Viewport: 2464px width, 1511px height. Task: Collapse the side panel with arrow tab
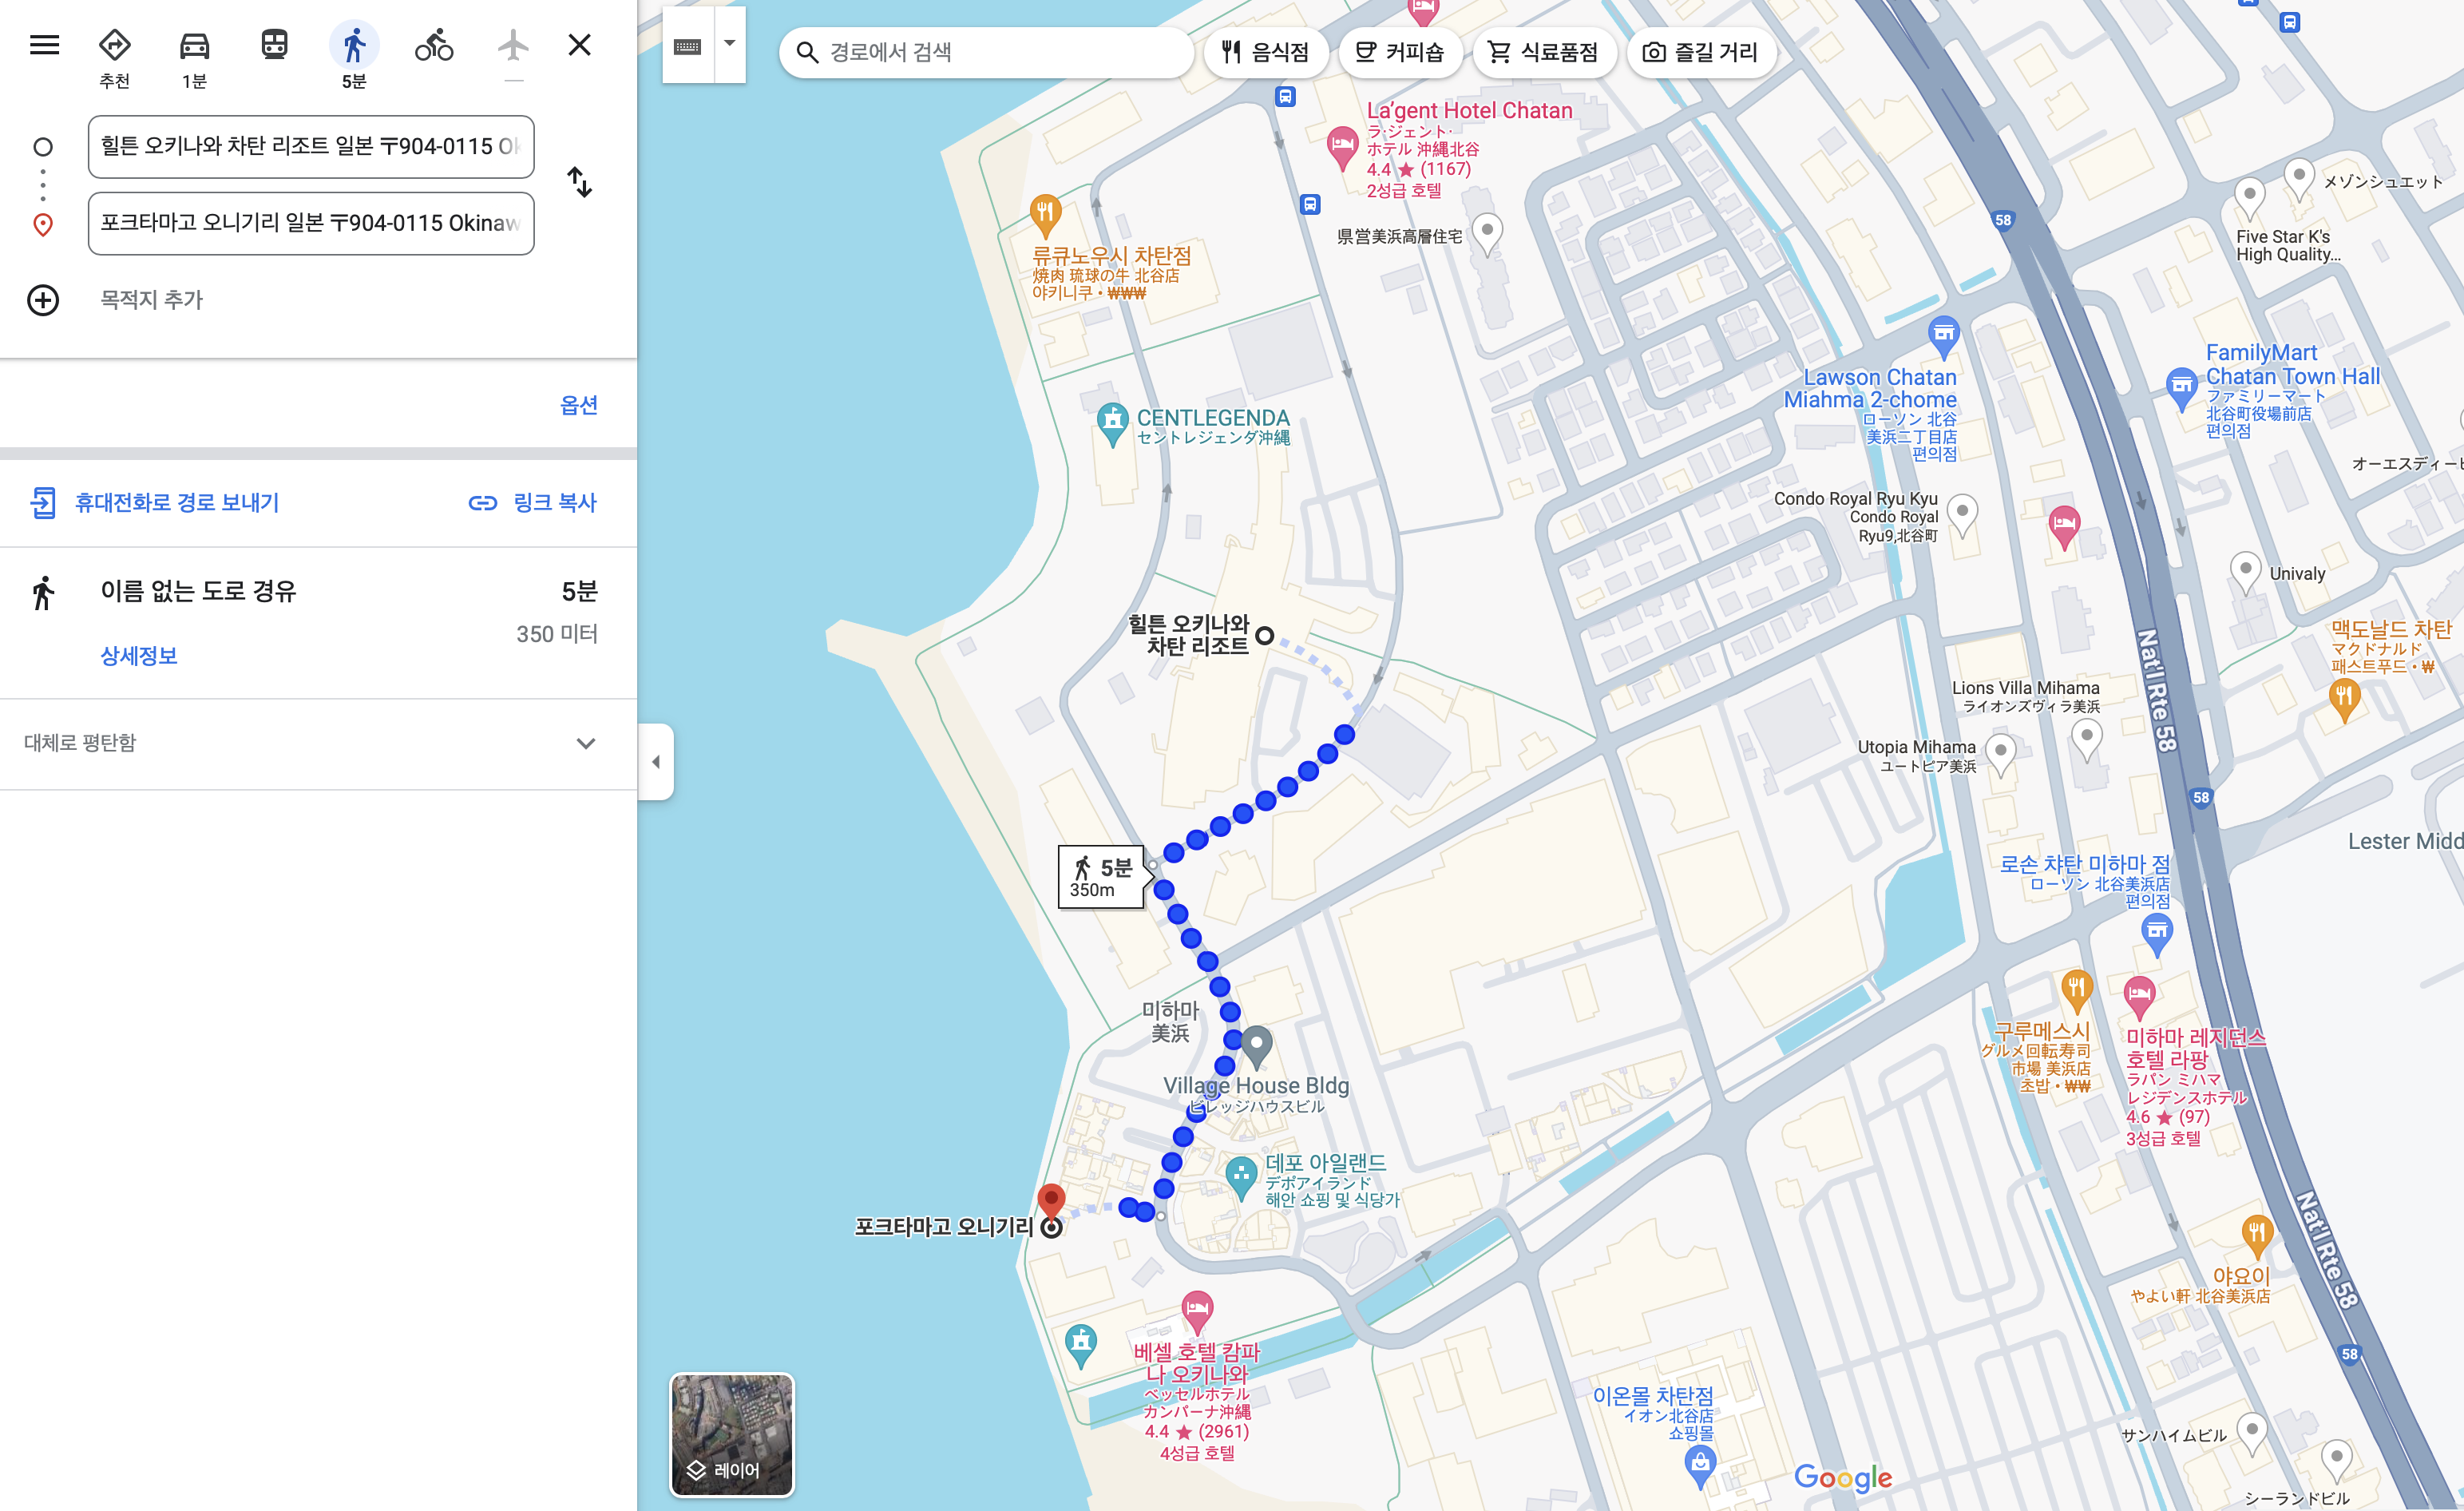point(656,762)
